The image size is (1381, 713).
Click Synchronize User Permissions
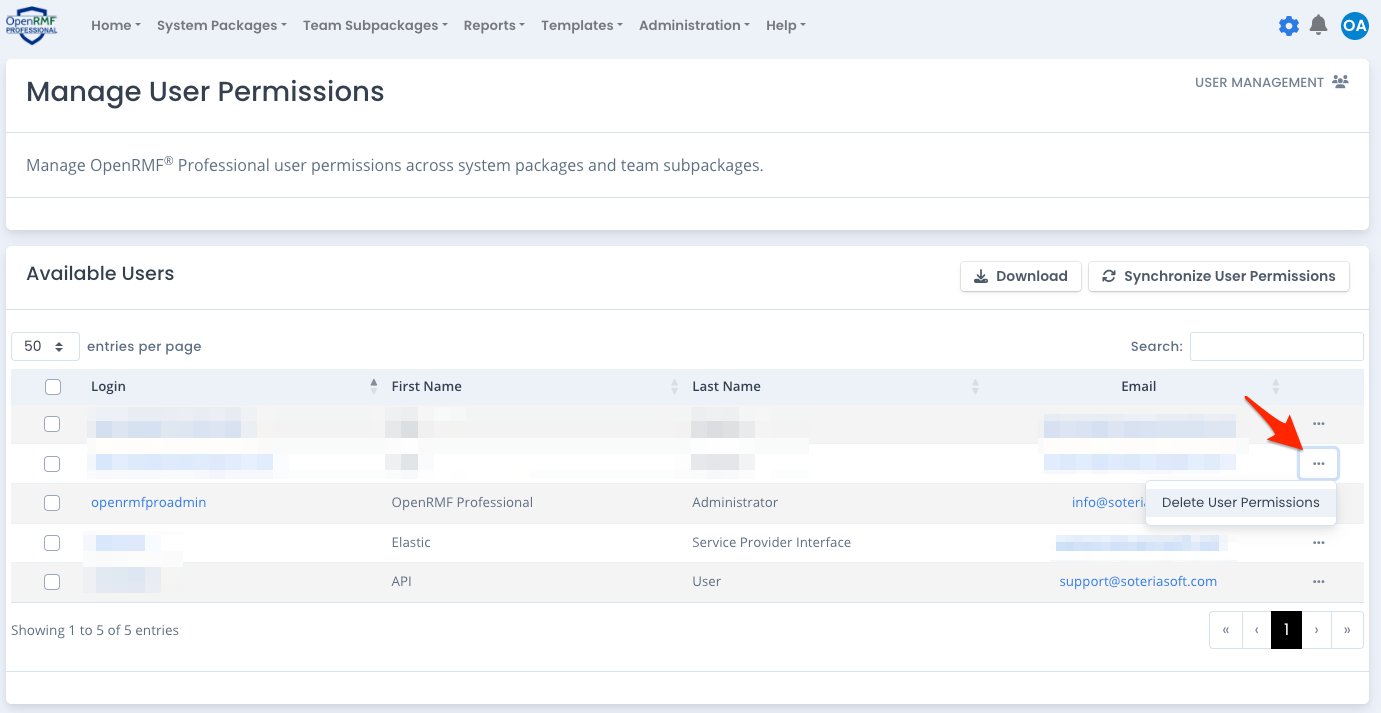click(1219, 276)
